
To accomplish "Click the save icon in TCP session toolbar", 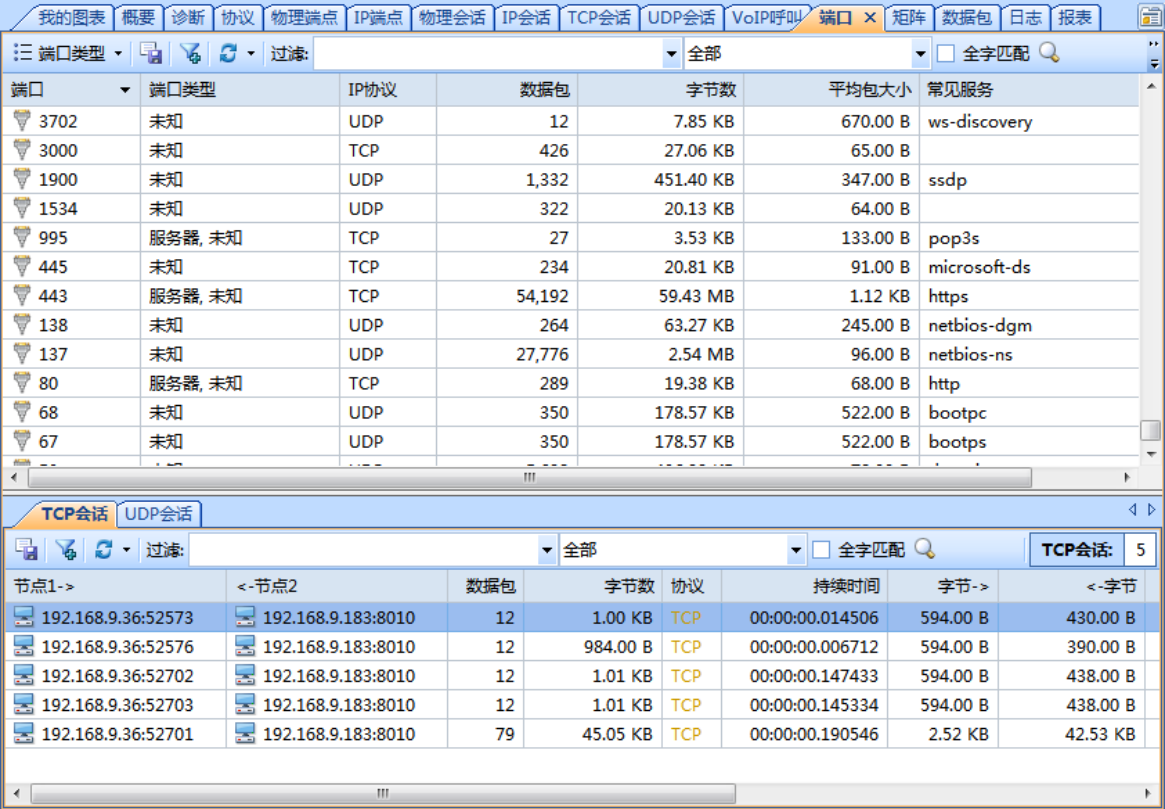I will pos(27,550).
